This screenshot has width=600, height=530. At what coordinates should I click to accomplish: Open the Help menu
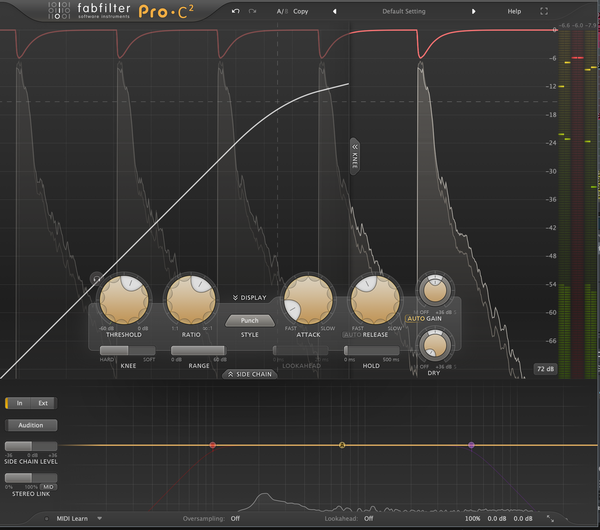point(514,11)
